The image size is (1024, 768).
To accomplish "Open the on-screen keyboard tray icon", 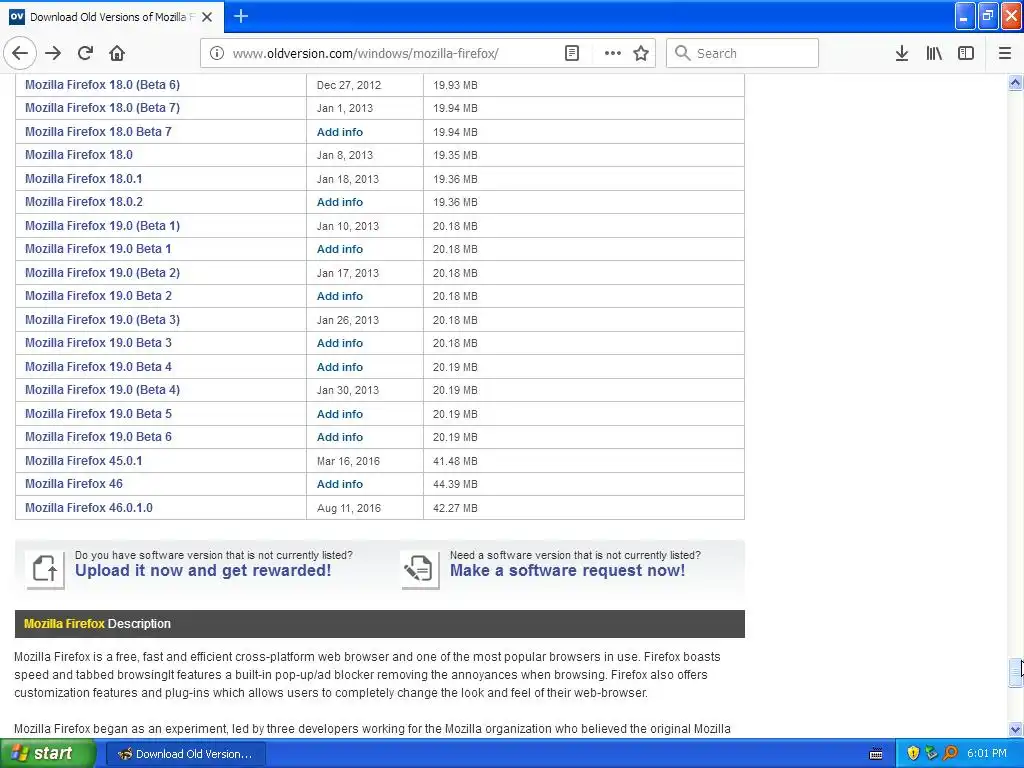I will pos(876,754).
